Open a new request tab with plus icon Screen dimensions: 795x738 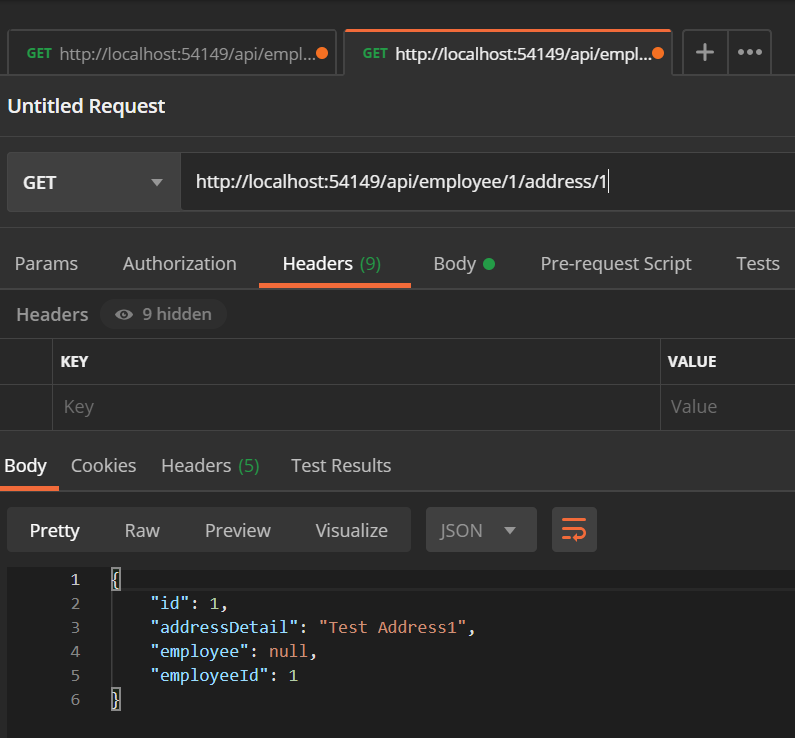click(705, 52)
